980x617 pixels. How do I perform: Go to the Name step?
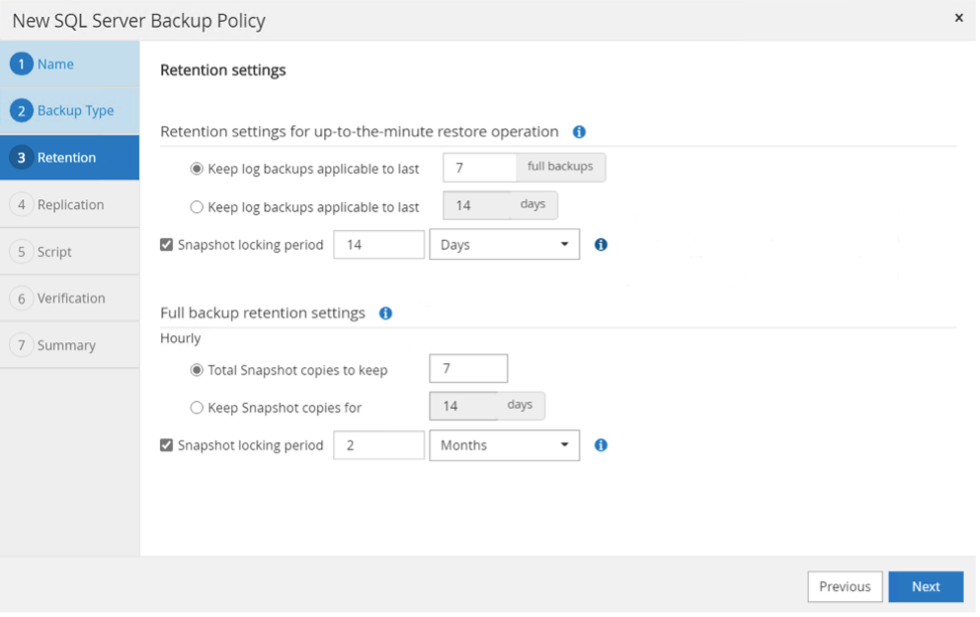(55, 64)
